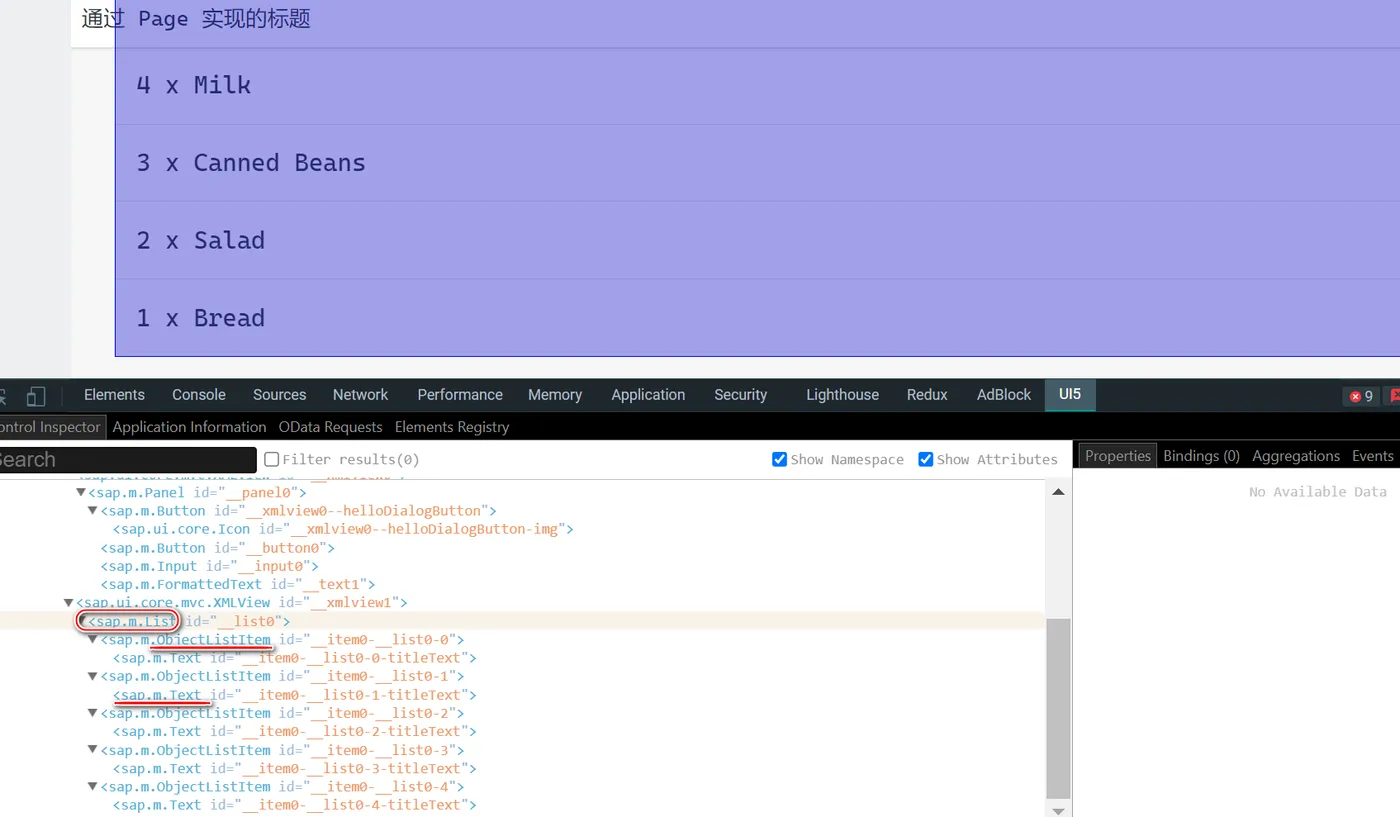Open the Redux tab
Viewport: 1400px width, 817px height.
(927, 395)
